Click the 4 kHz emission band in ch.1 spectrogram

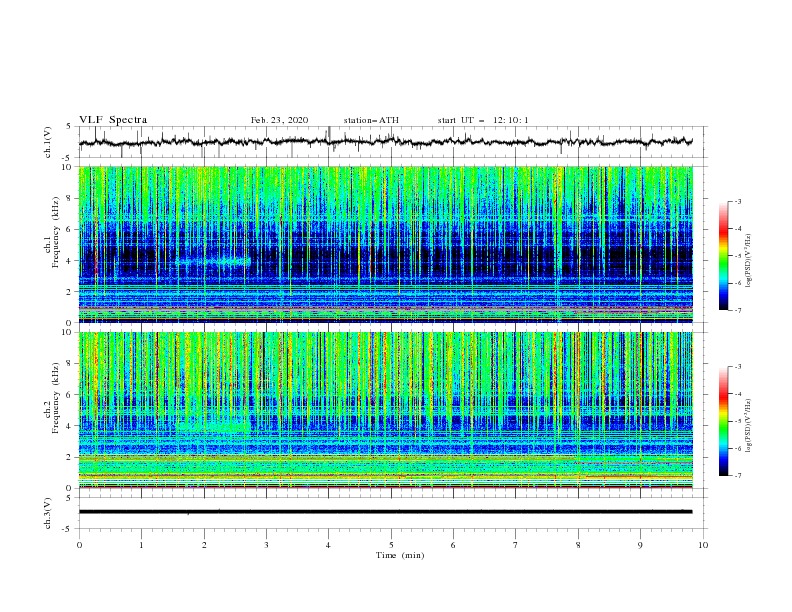[212, 262]
